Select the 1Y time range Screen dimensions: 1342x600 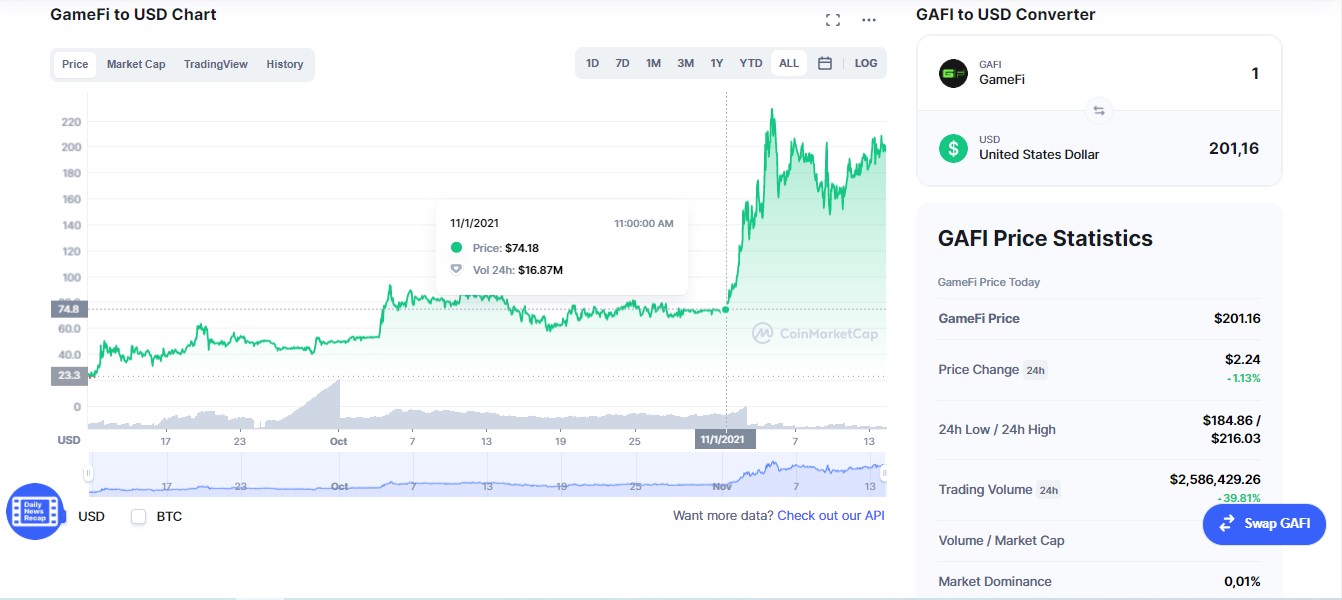(x=717, y=63)
